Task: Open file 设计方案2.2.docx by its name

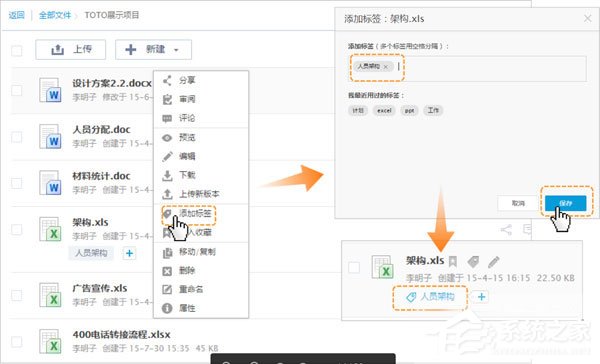Action: click(x=112, y=83)
